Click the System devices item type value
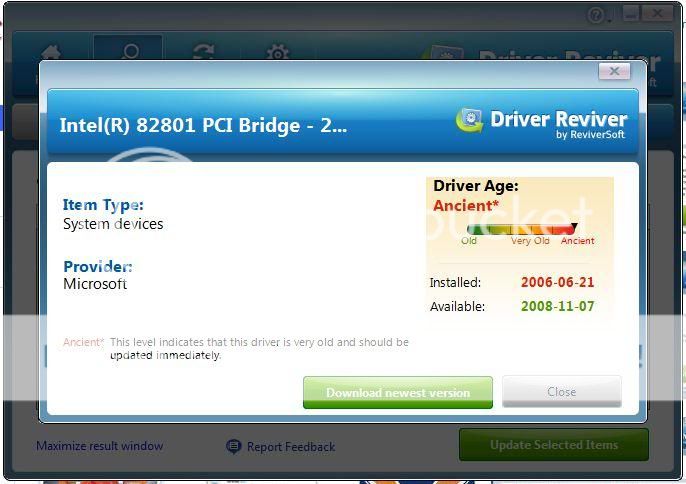Image resolution: width=686 pixels, height=484 pixels. 113,224
